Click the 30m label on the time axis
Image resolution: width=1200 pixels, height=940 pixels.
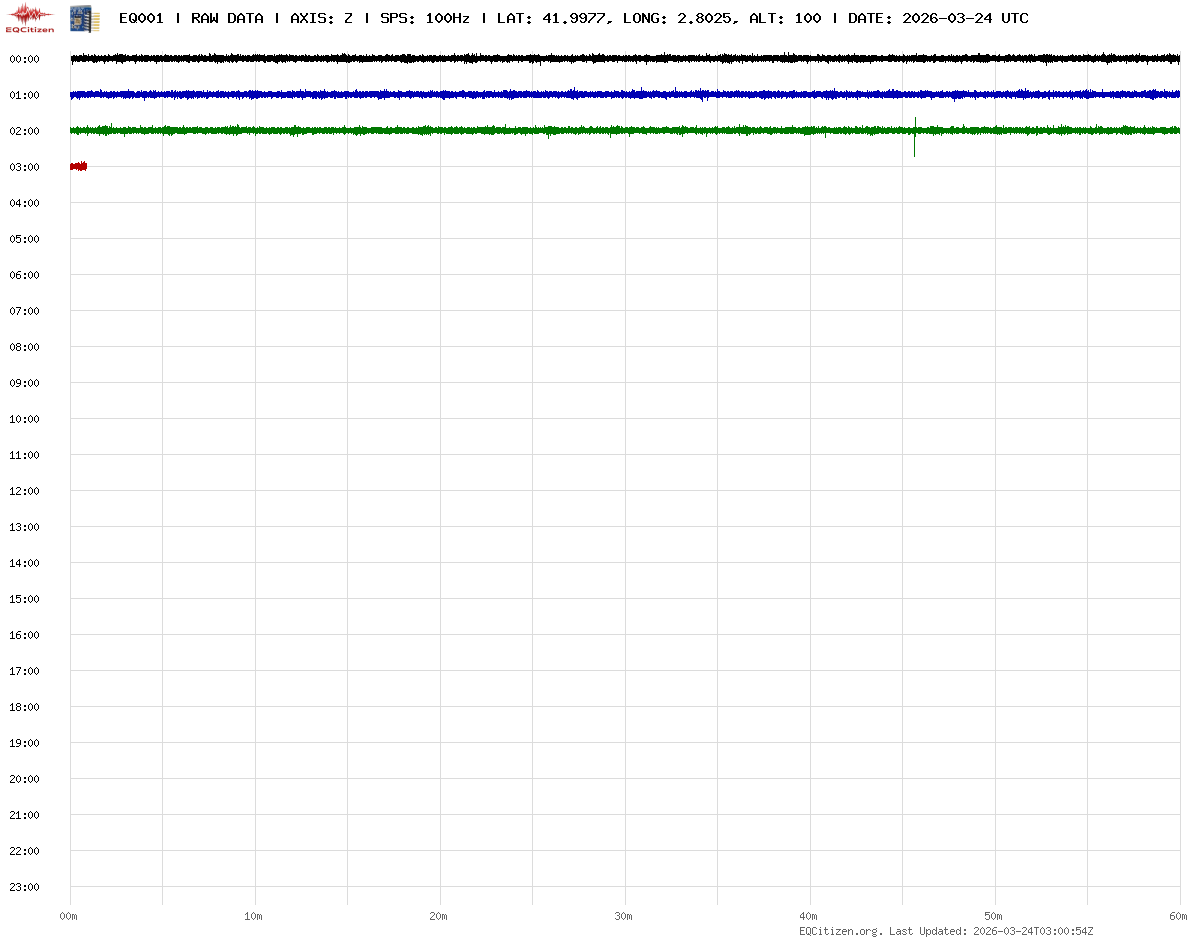624,916
